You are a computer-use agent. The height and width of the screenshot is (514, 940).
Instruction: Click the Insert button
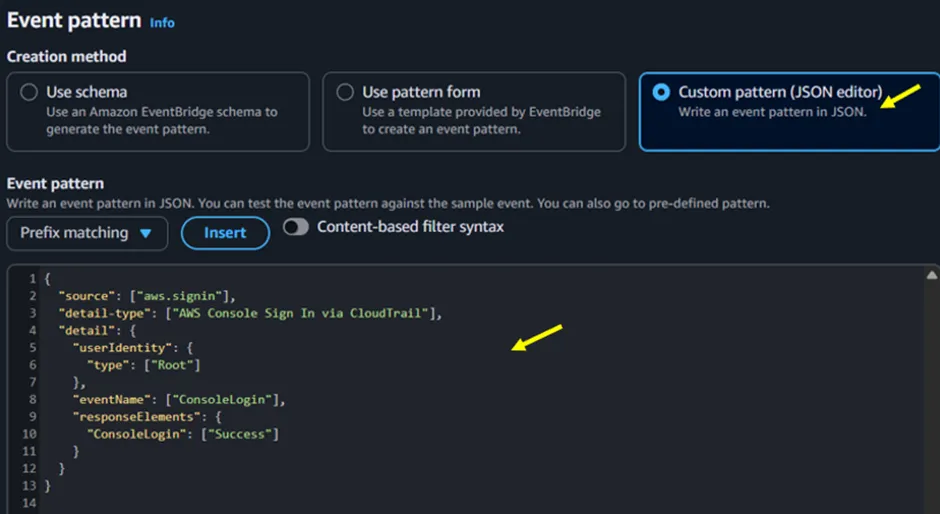(x=225, y=233)
